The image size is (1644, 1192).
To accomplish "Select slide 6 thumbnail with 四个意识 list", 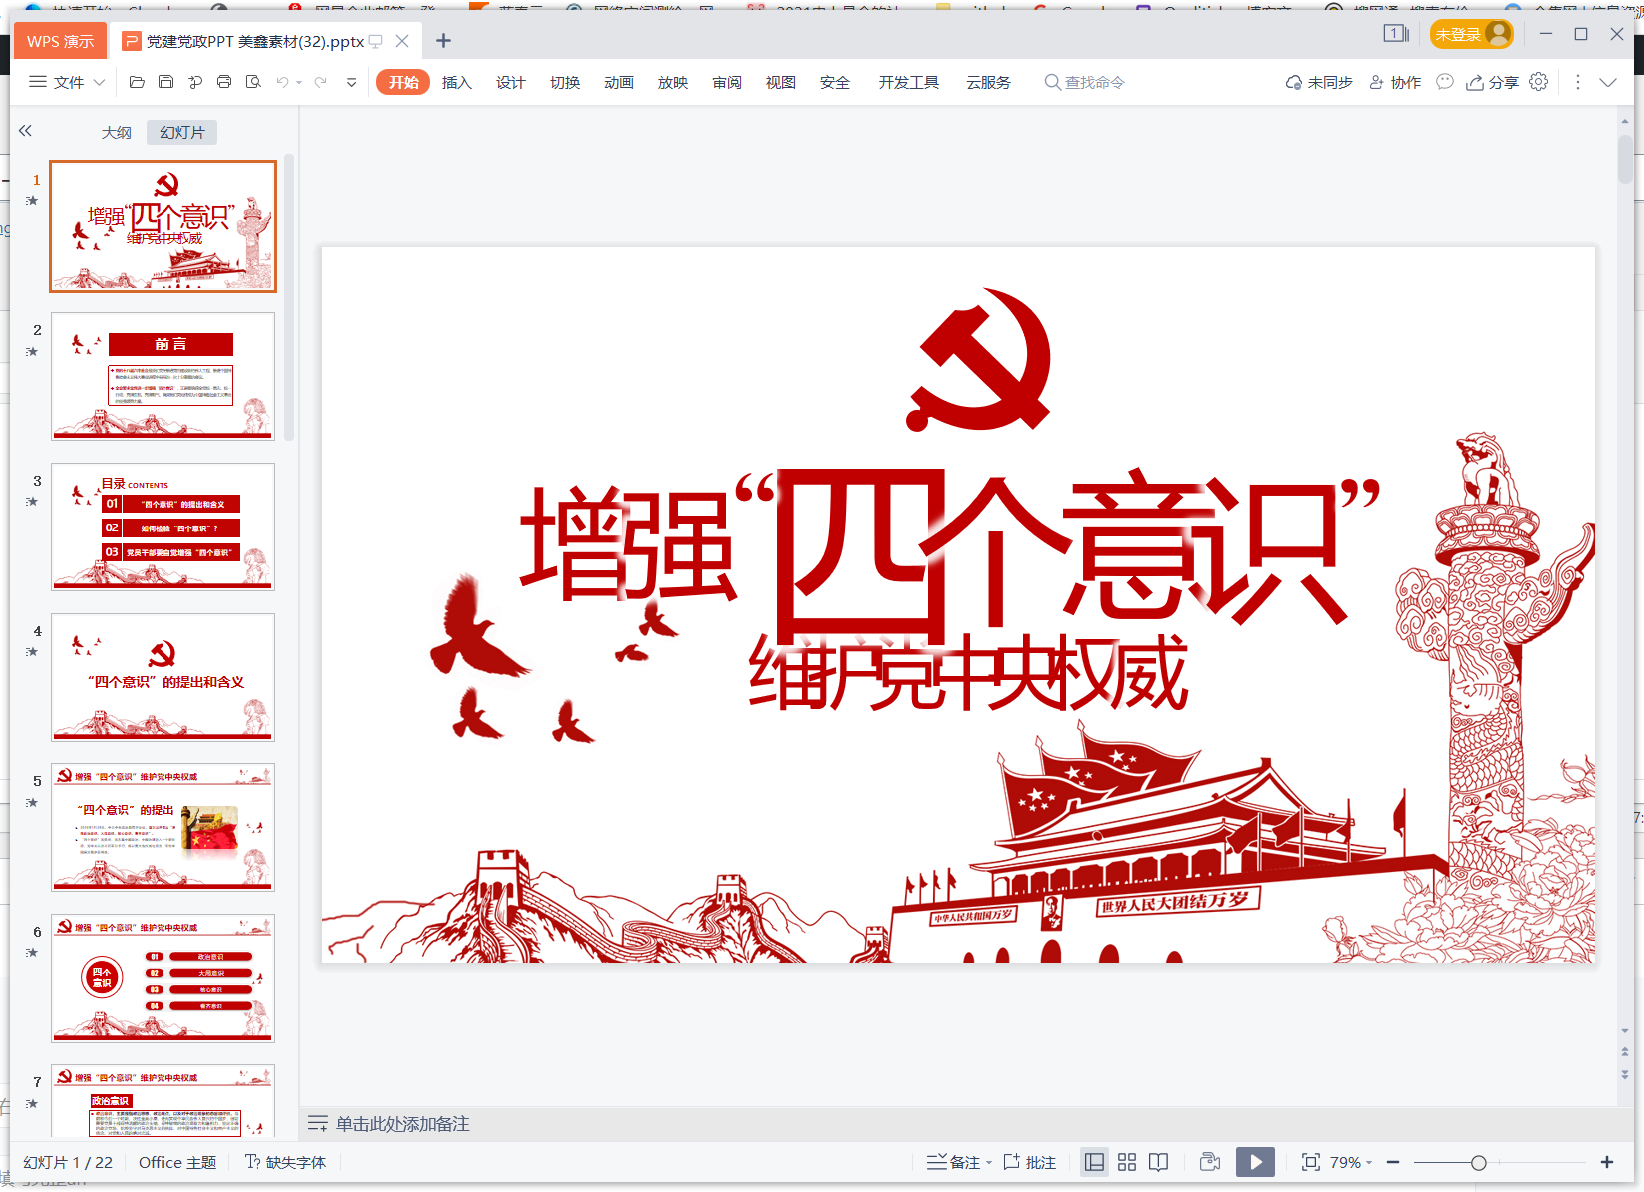I will (163, 978).
